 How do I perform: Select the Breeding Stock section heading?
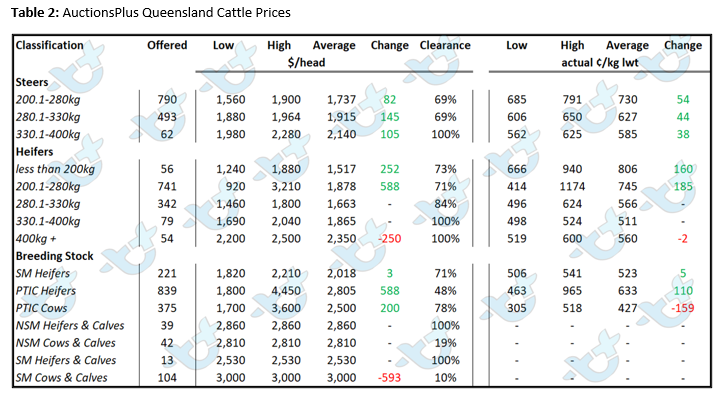coord(55,256)
